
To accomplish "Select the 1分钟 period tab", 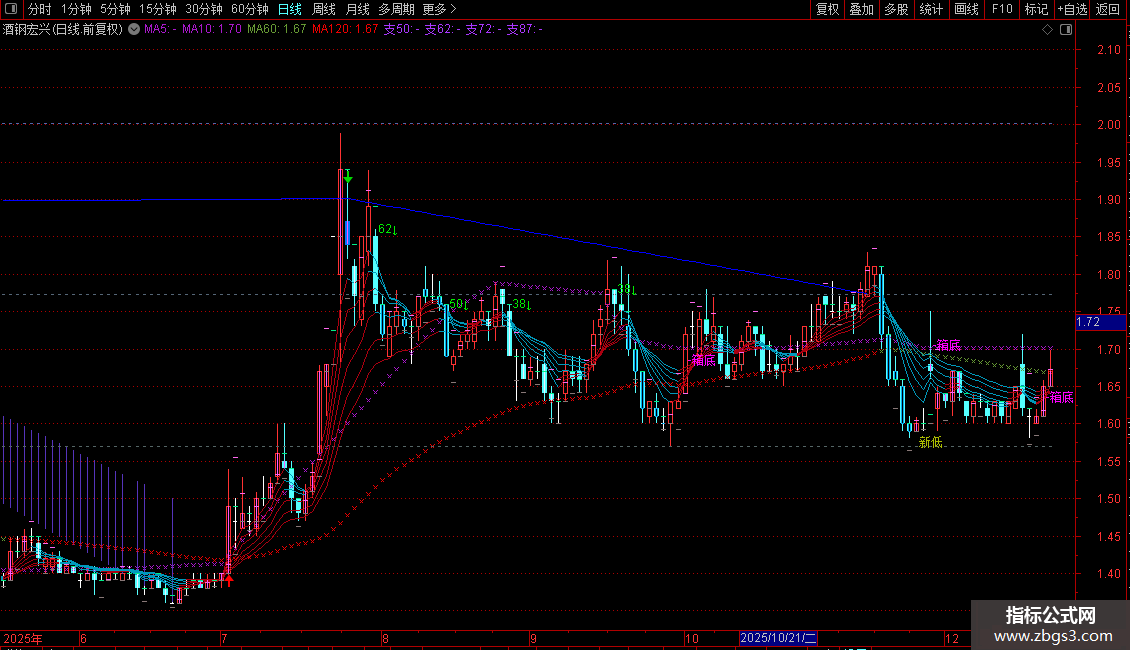I will [x=76, y=9].
